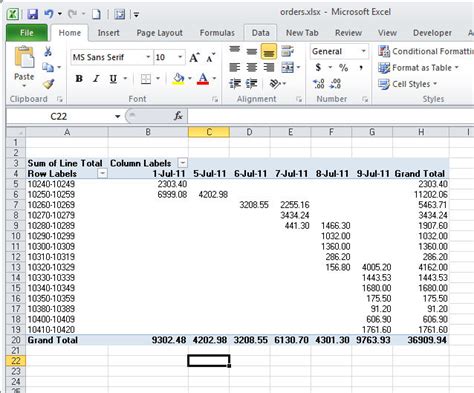Open the font name dropdown
Image resolution: width=474 pixels, height=393 pixels.
[x=148, y=57]
